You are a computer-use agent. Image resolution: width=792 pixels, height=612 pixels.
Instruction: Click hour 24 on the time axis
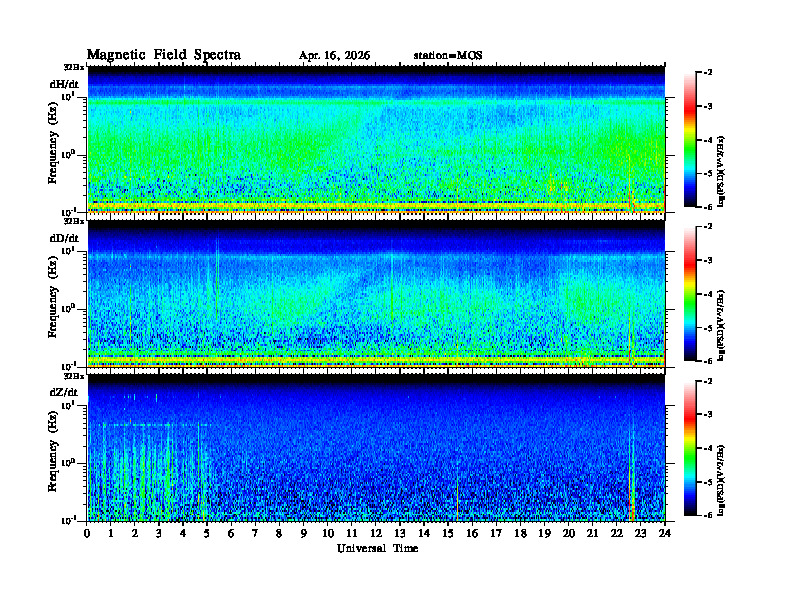(x=665, y=534)
